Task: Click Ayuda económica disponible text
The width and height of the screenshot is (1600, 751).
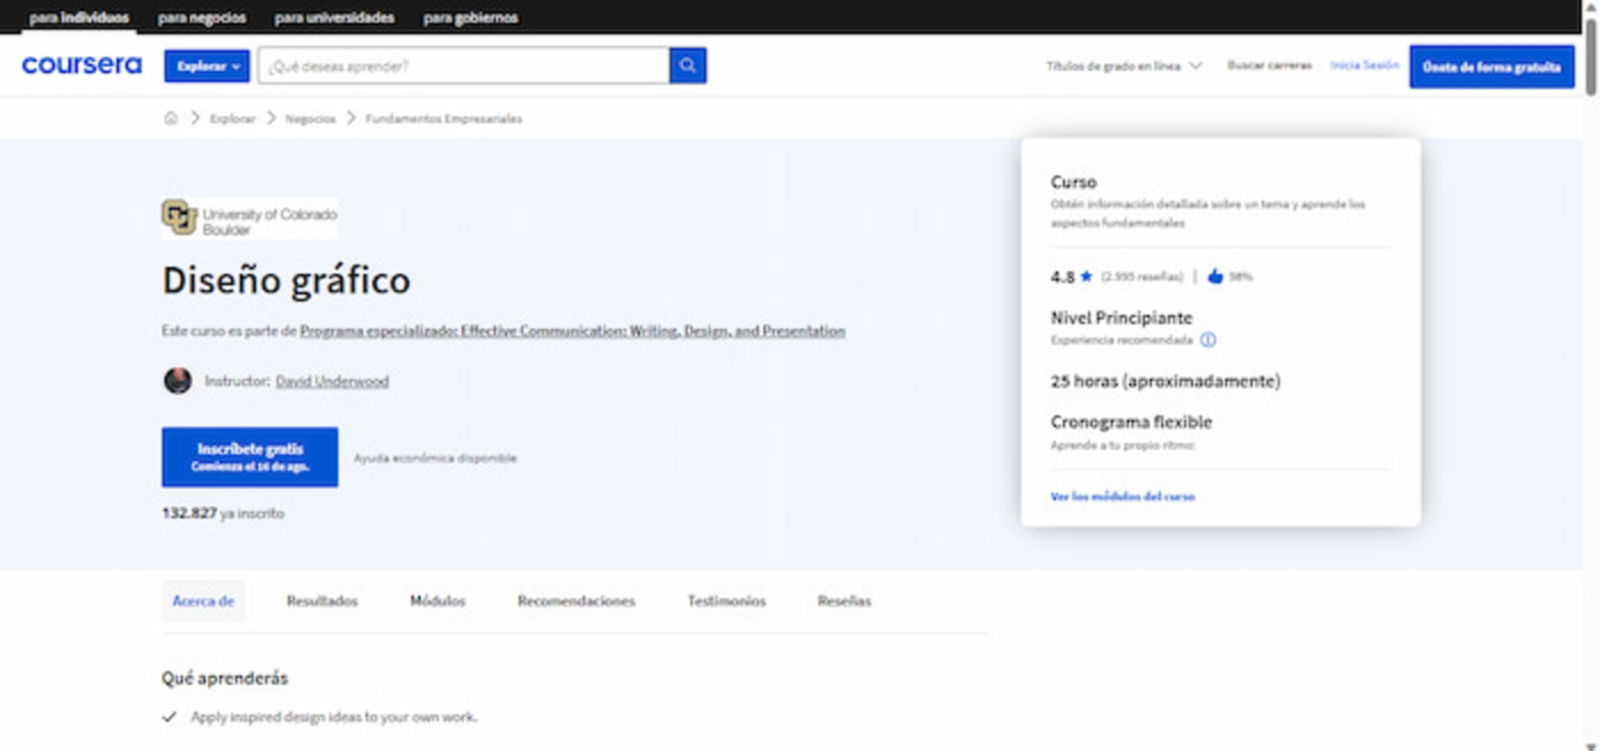Action: (435, 458)
